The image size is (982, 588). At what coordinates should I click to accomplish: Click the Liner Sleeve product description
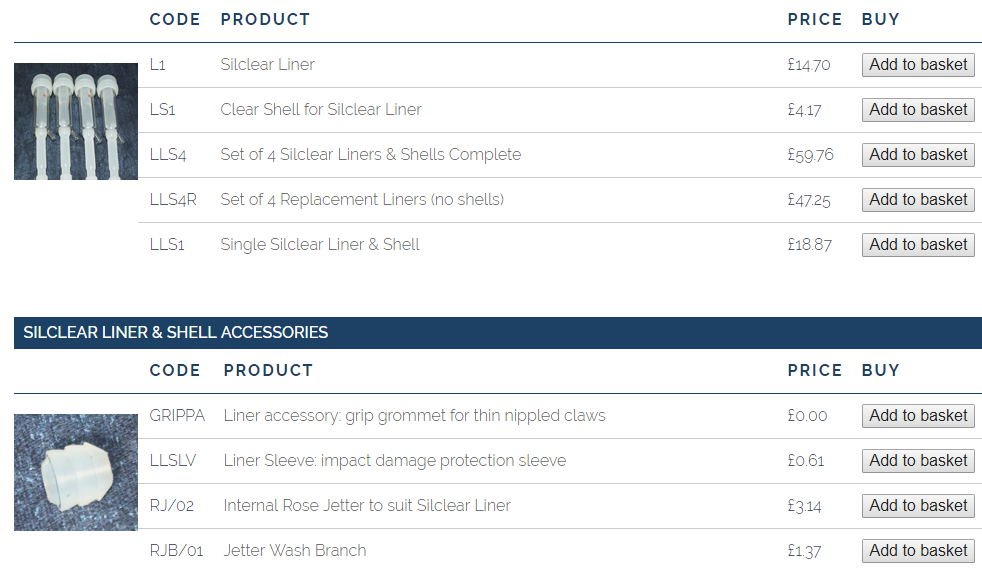click(394, 461)
